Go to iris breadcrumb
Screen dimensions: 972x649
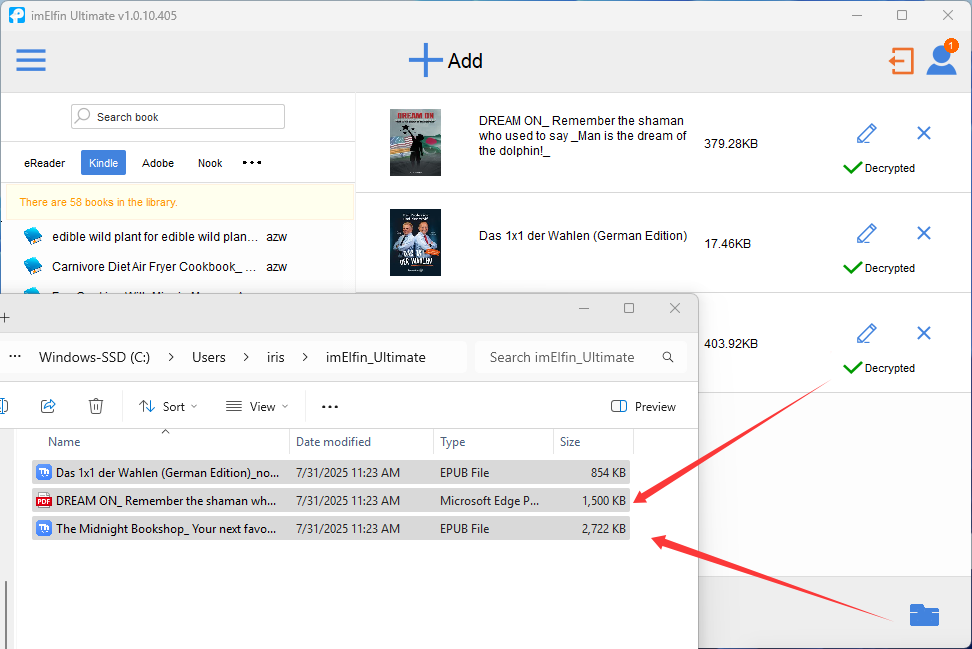click(275, 357)
